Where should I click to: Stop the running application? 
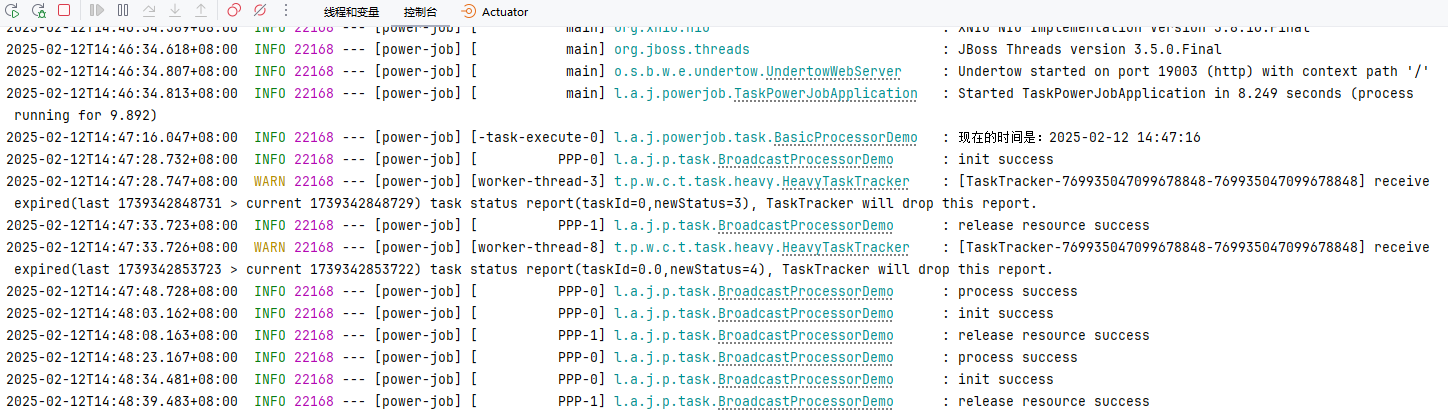64,11
